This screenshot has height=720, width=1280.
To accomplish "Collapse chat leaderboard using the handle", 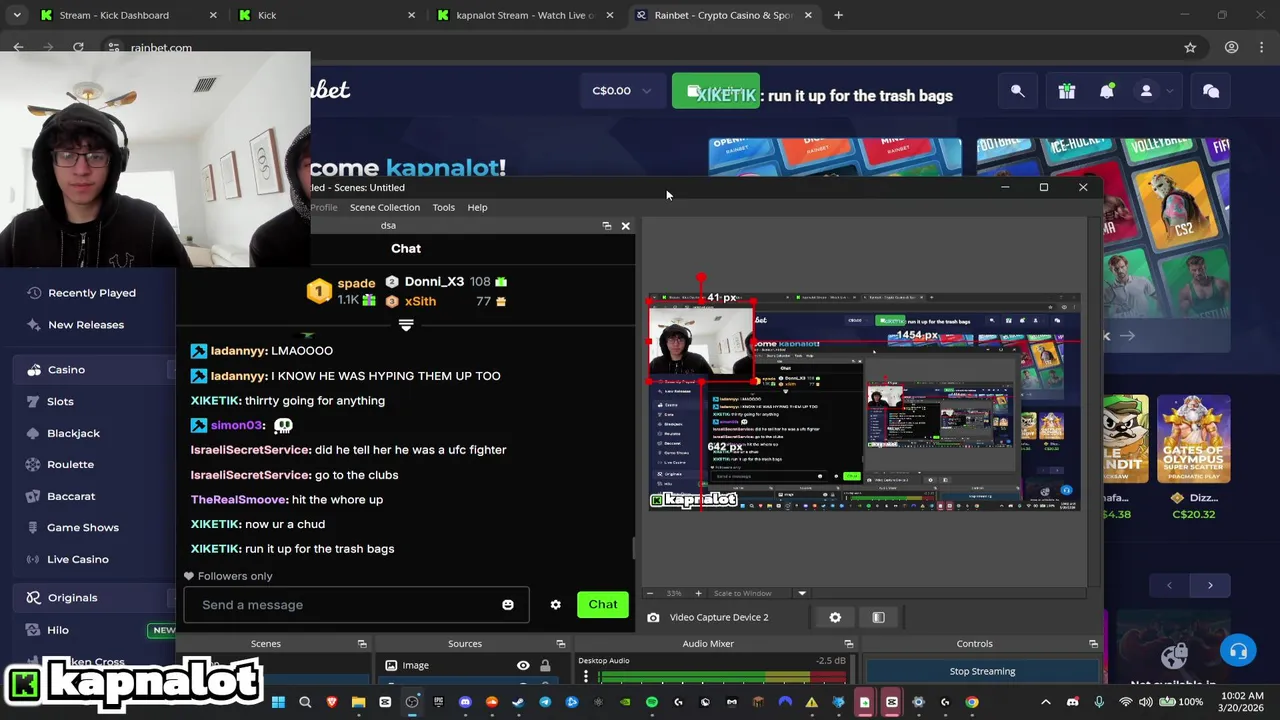I will (x=406, y=326).
